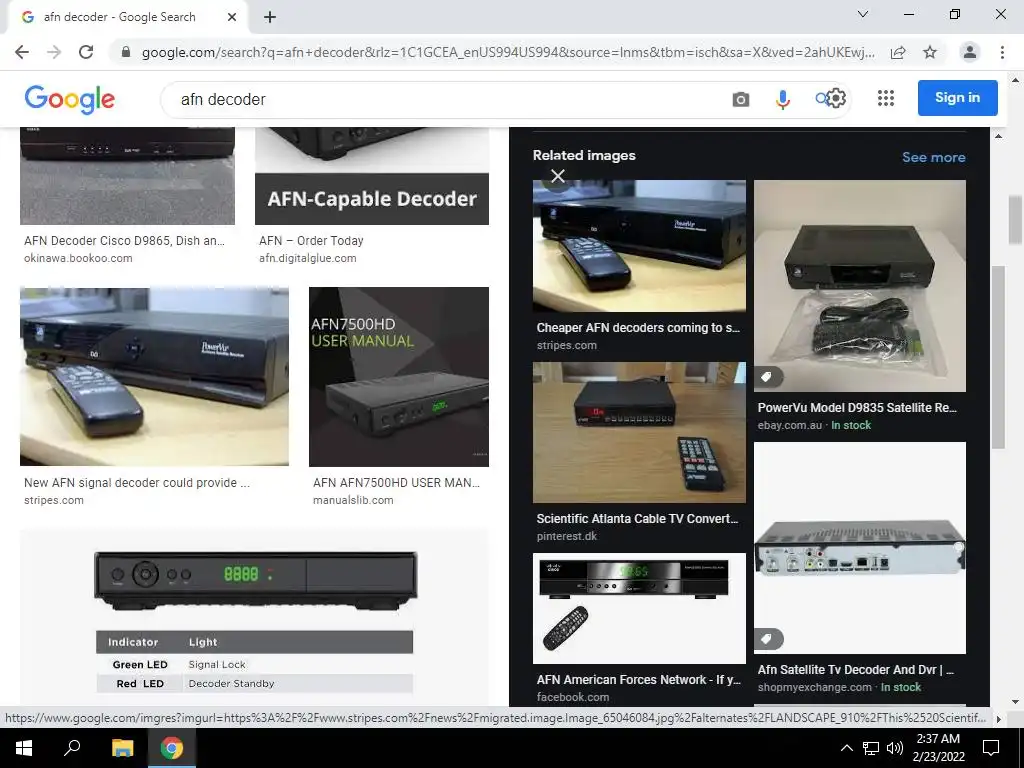Click AFN – Order Today title

pyautogui.click(x=311, y=240)
